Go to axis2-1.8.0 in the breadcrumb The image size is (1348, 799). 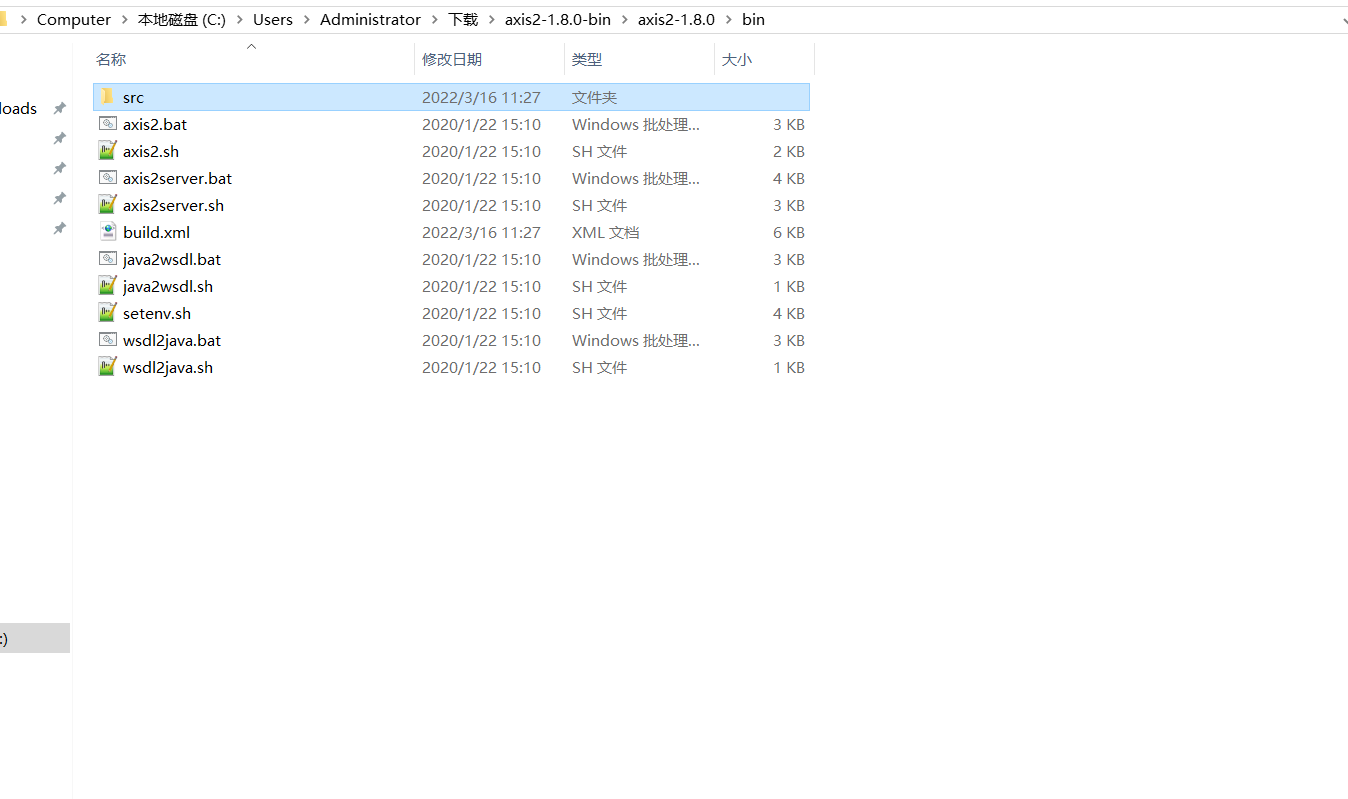click(676, 19)
